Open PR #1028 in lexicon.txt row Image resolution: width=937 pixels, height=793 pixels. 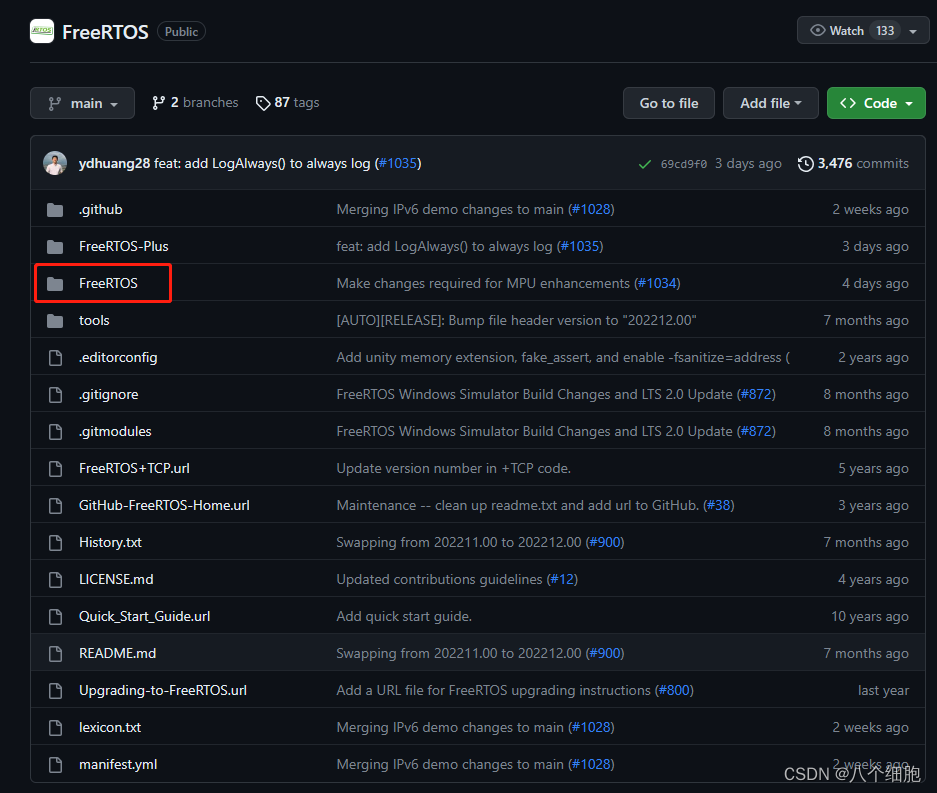[591, 728]
